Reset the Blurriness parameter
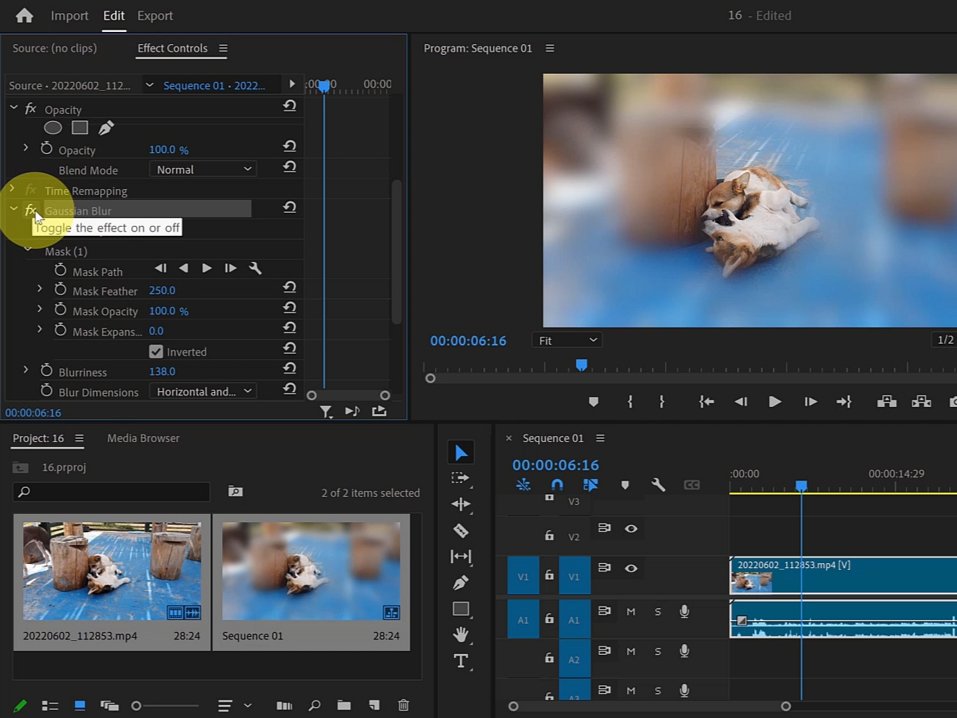The image size is (957, 718). (290, 368)
